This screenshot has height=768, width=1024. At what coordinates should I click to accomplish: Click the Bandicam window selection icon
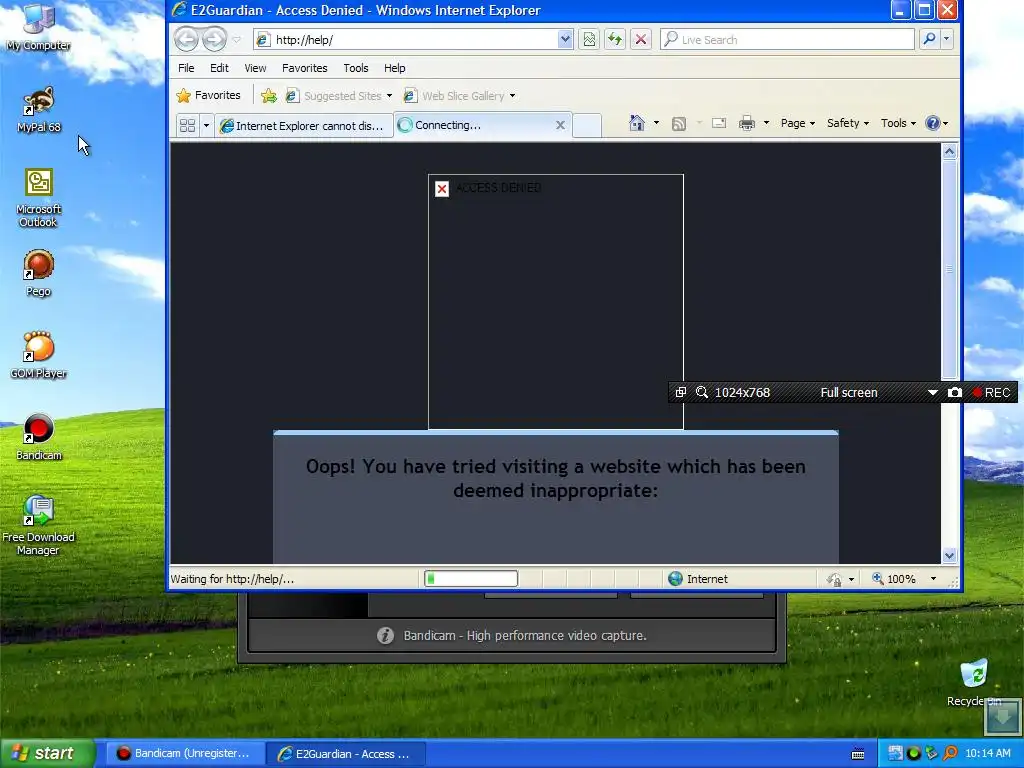pyautogui.click(x=680, y=392)
